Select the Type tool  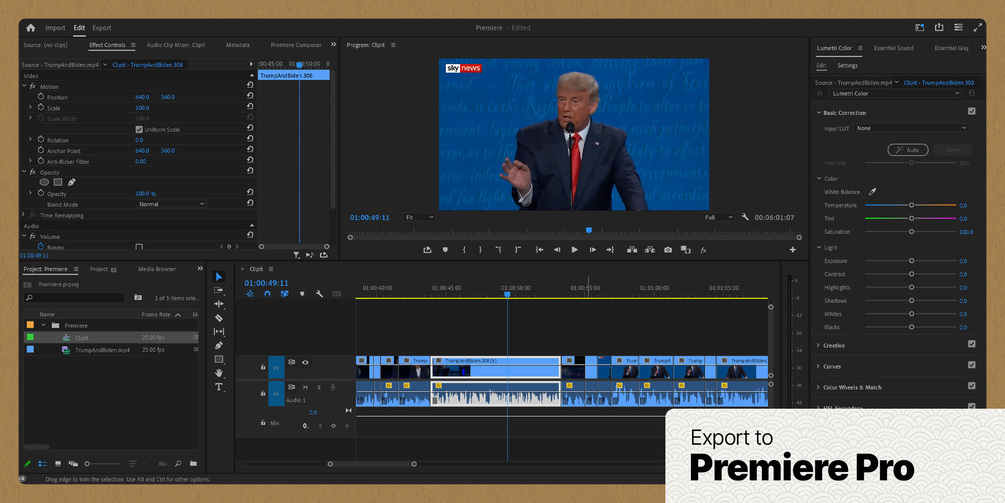[x=219, y=387]
